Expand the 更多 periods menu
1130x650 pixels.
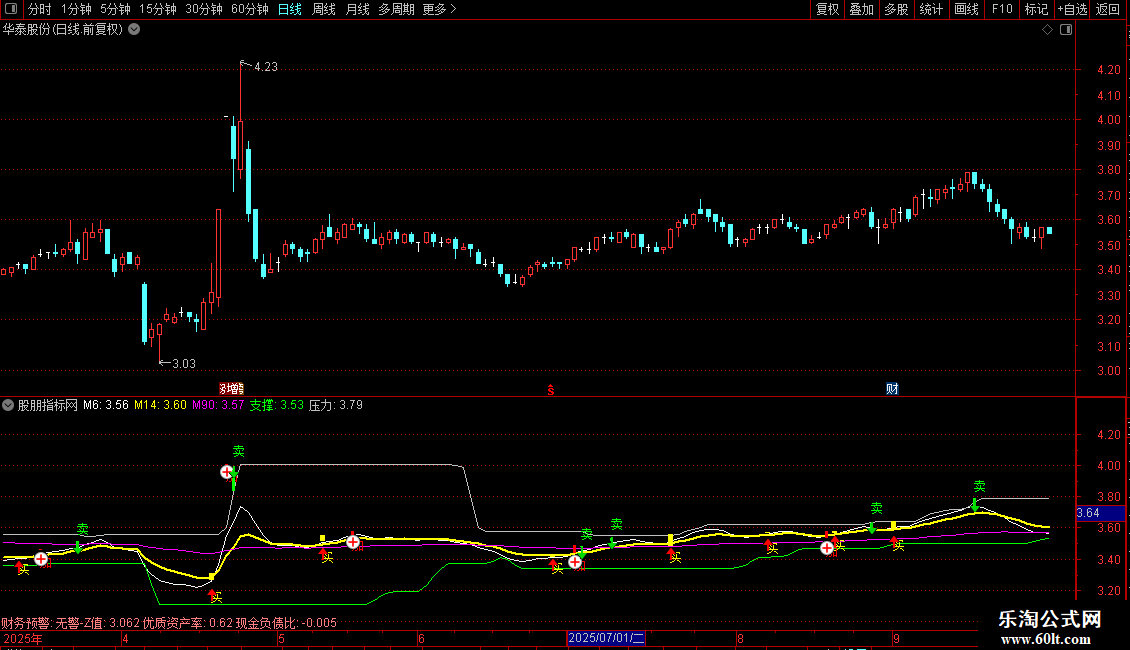point(439,9)
